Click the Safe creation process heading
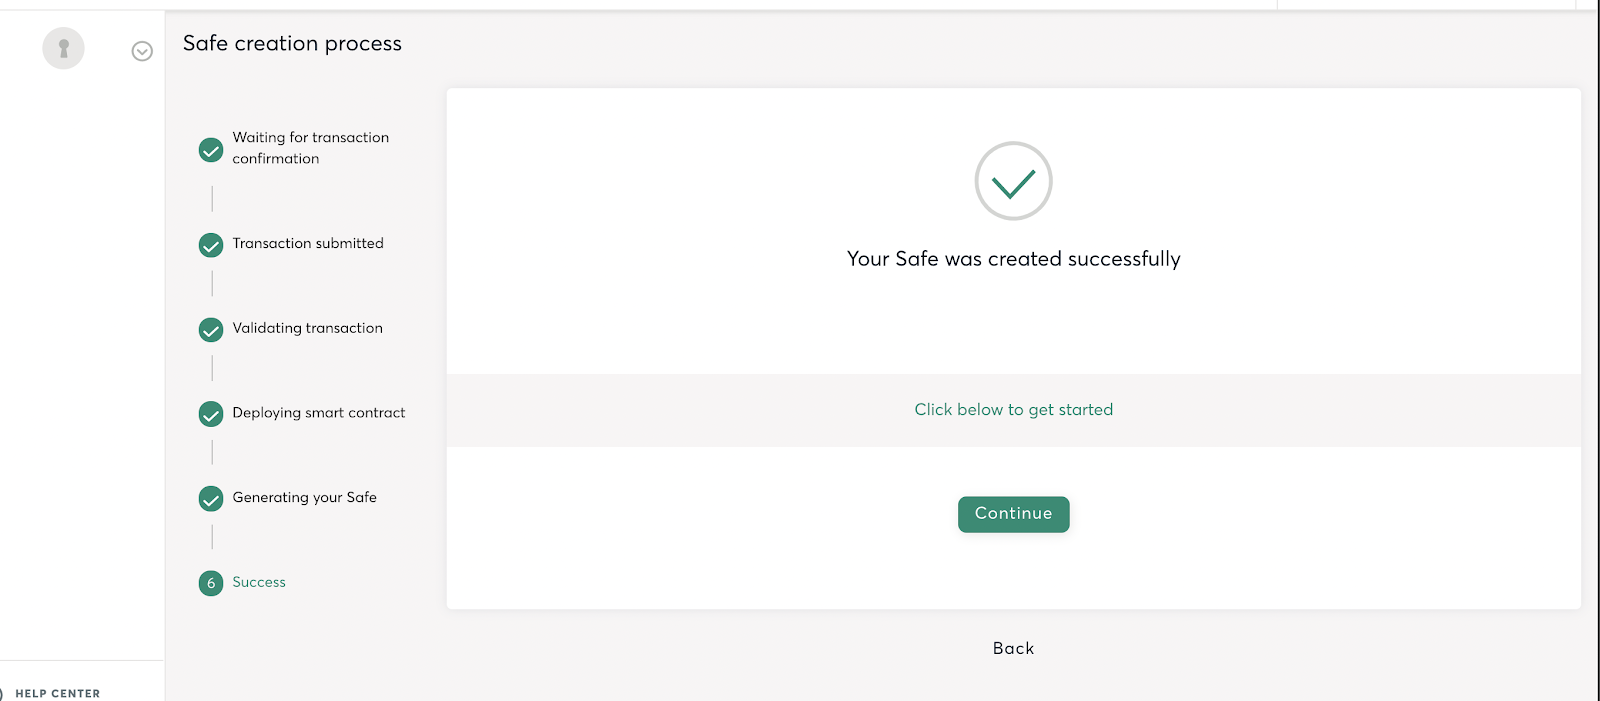The image size is (1600, 701). 292,43
